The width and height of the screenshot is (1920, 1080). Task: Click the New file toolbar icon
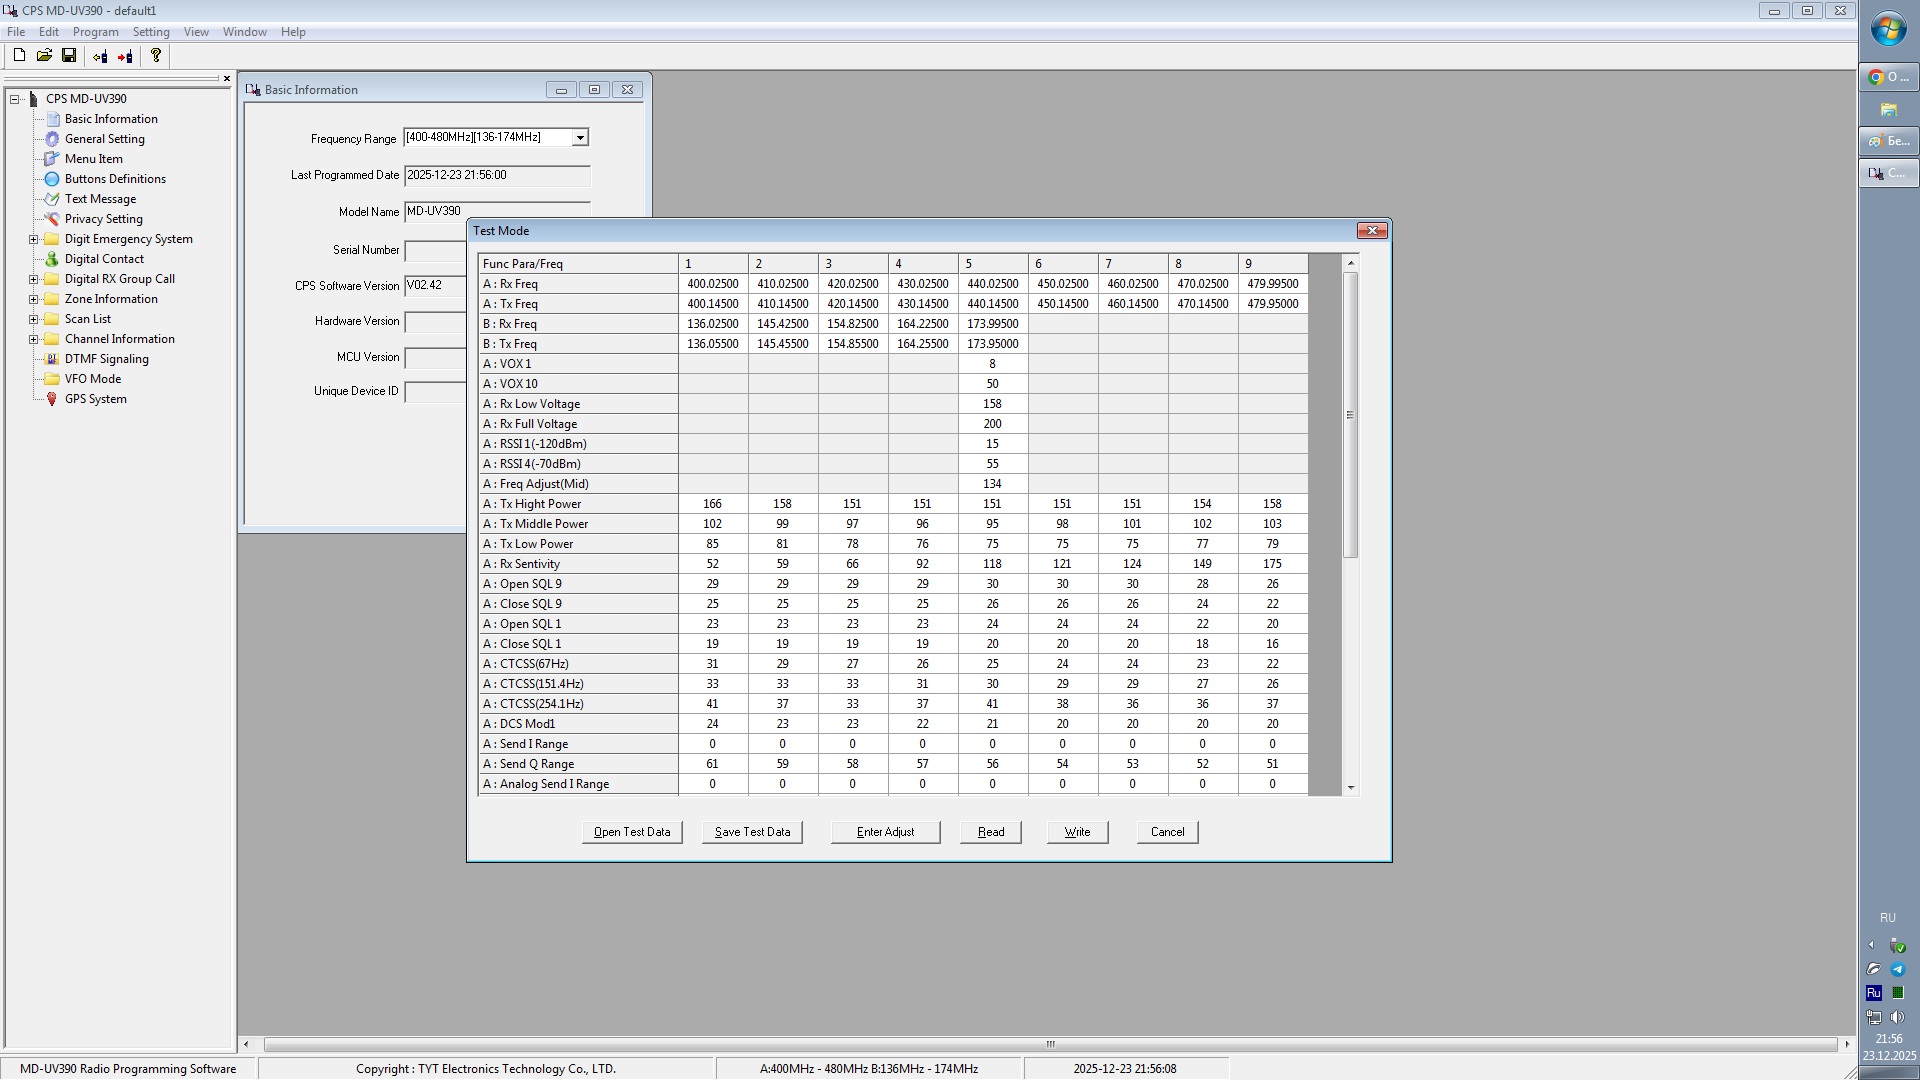click(x=19, y=56)
